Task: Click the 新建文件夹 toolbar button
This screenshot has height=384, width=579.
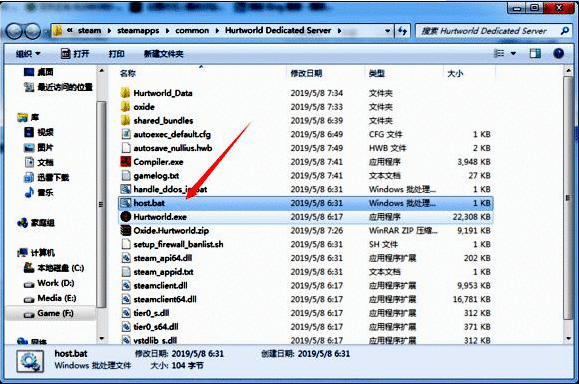Action: [163, 54]
